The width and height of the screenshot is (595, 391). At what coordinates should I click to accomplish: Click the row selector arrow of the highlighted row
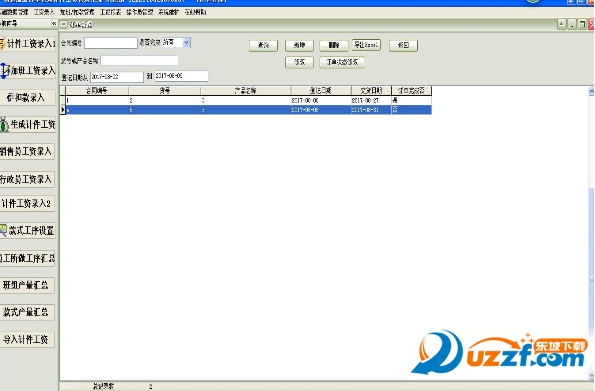coord(63,110)
